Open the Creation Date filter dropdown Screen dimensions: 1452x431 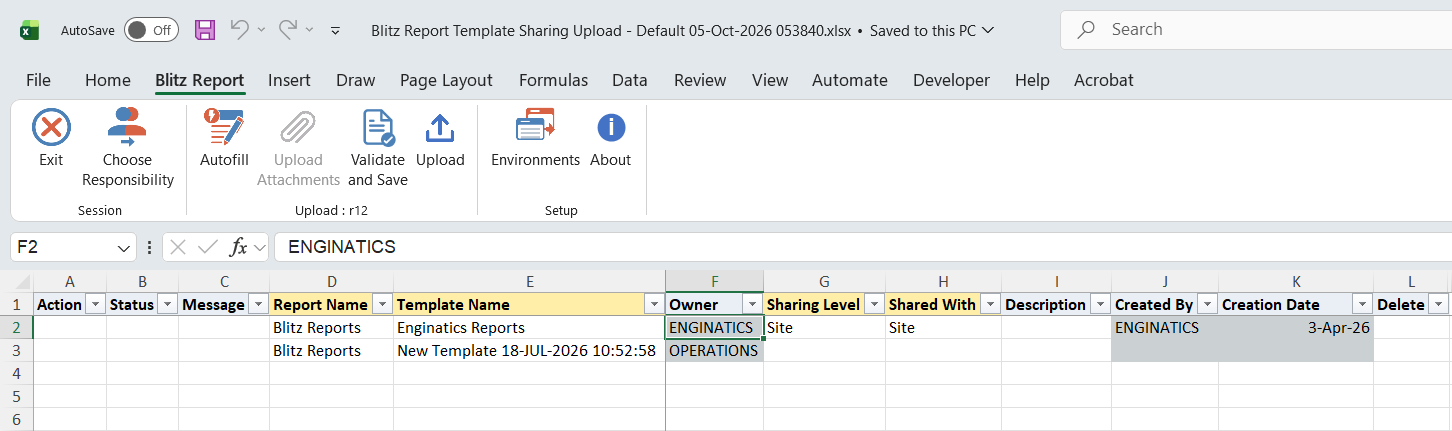point(1361,304)
